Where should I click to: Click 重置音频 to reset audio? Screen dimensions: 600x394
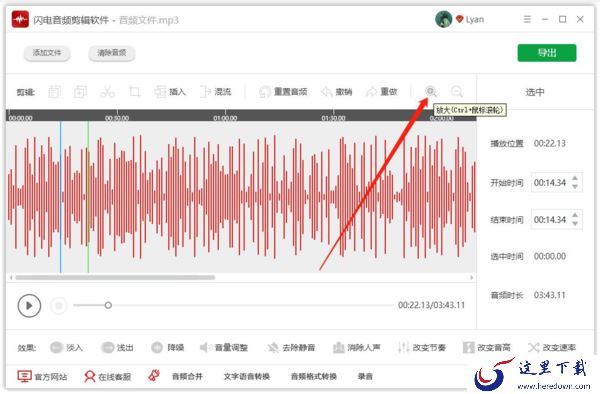[283, 92]
